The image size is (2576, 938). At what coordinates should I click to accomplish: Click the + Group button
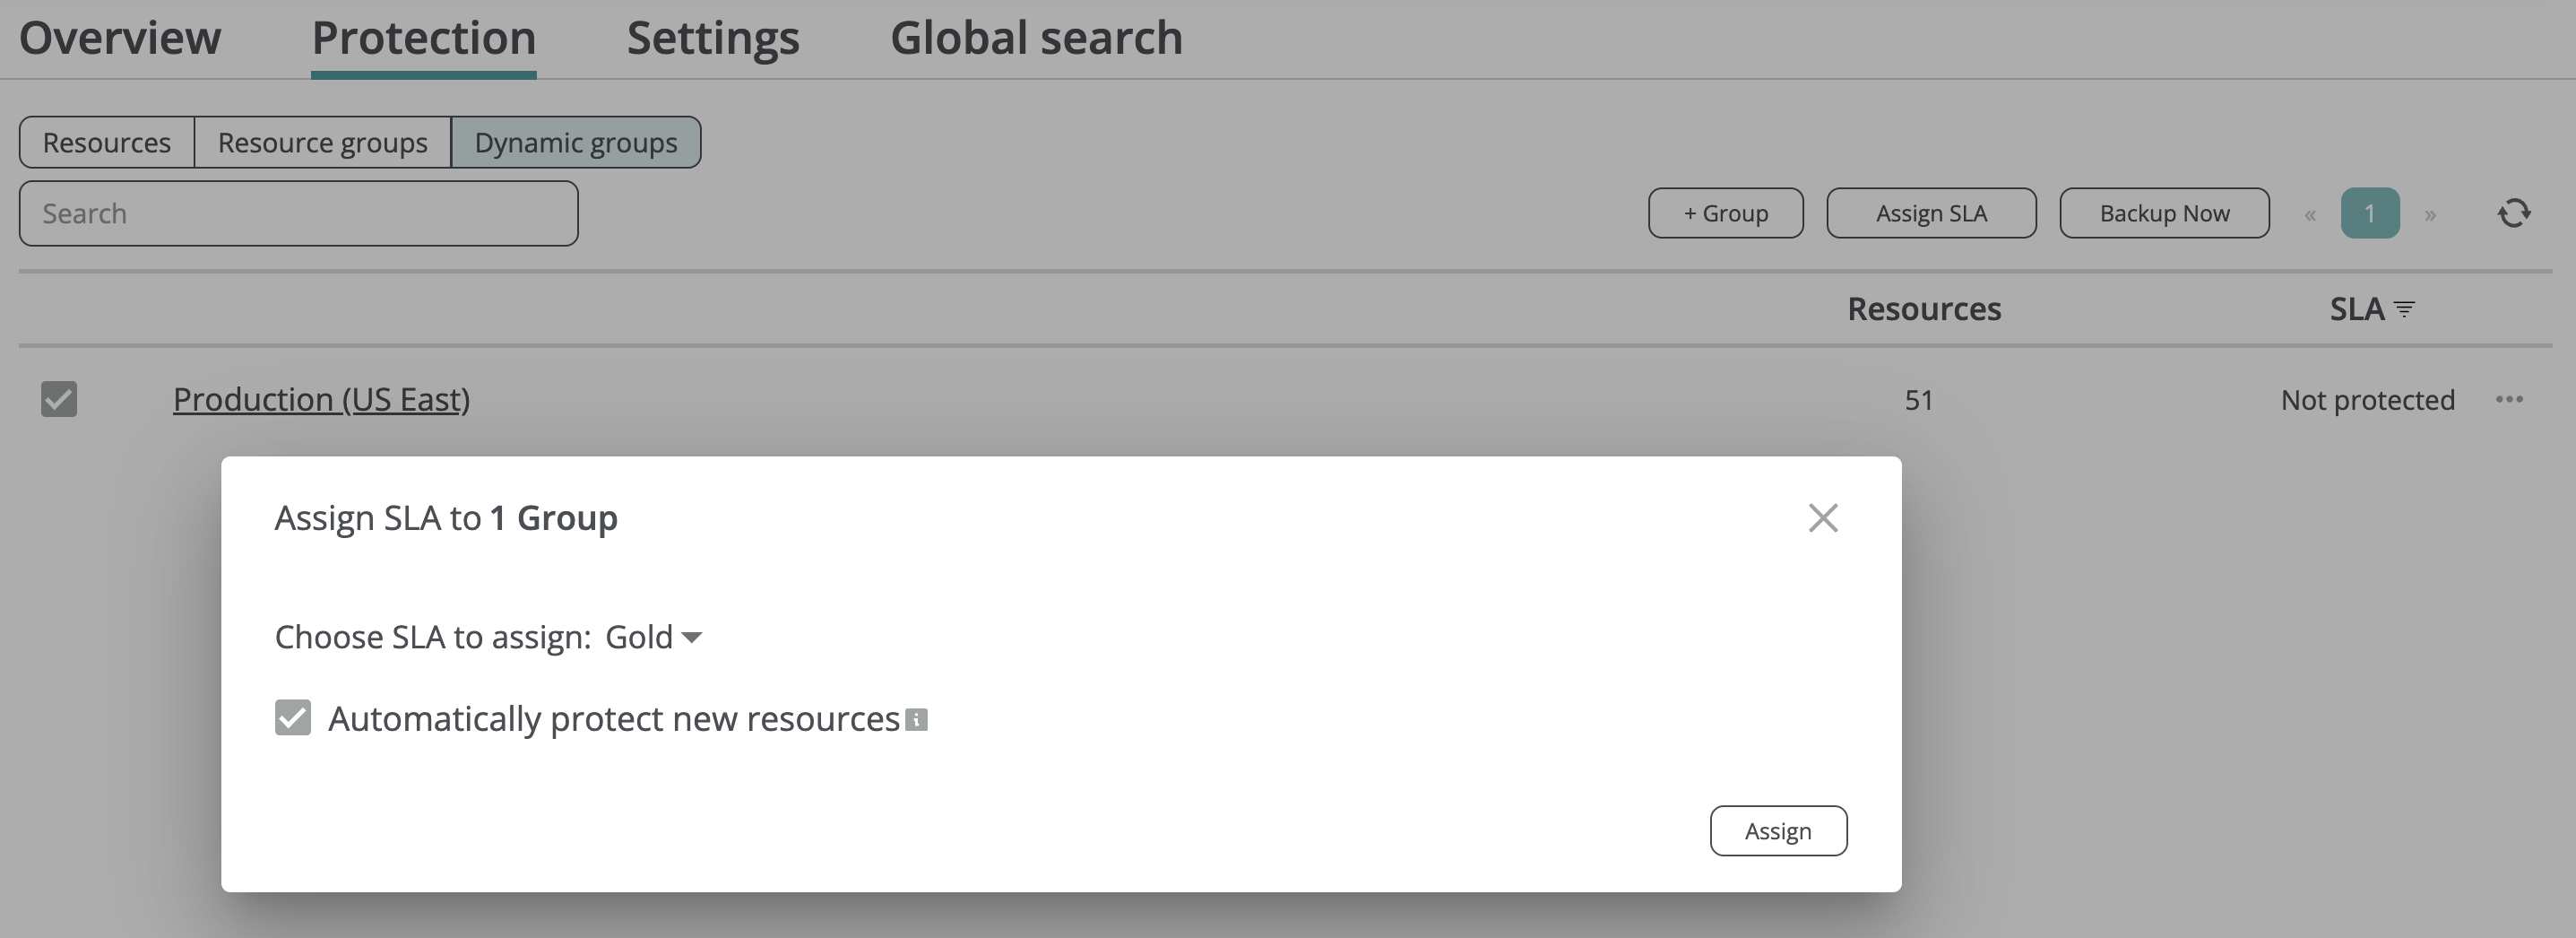[1725, 214]
